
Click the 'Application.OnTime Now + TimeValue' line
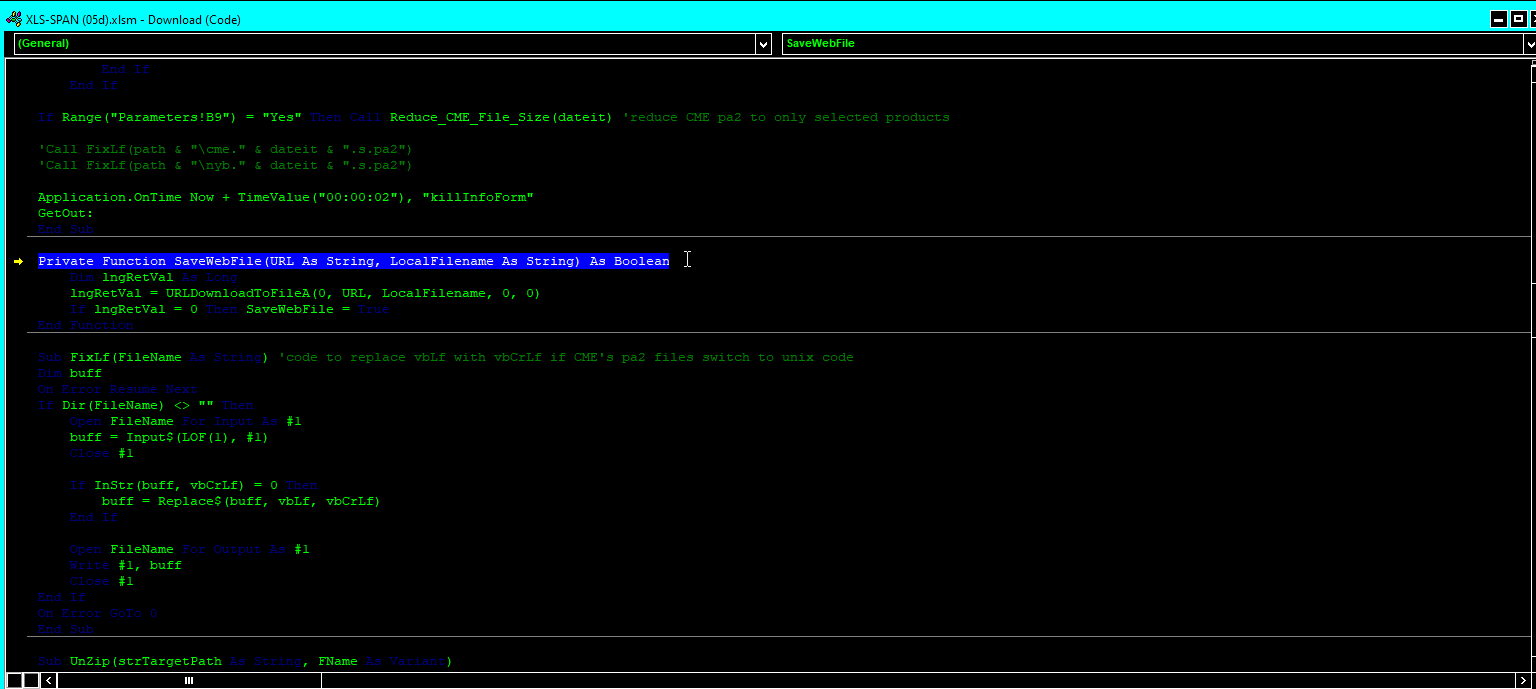(x=286, y=197)
